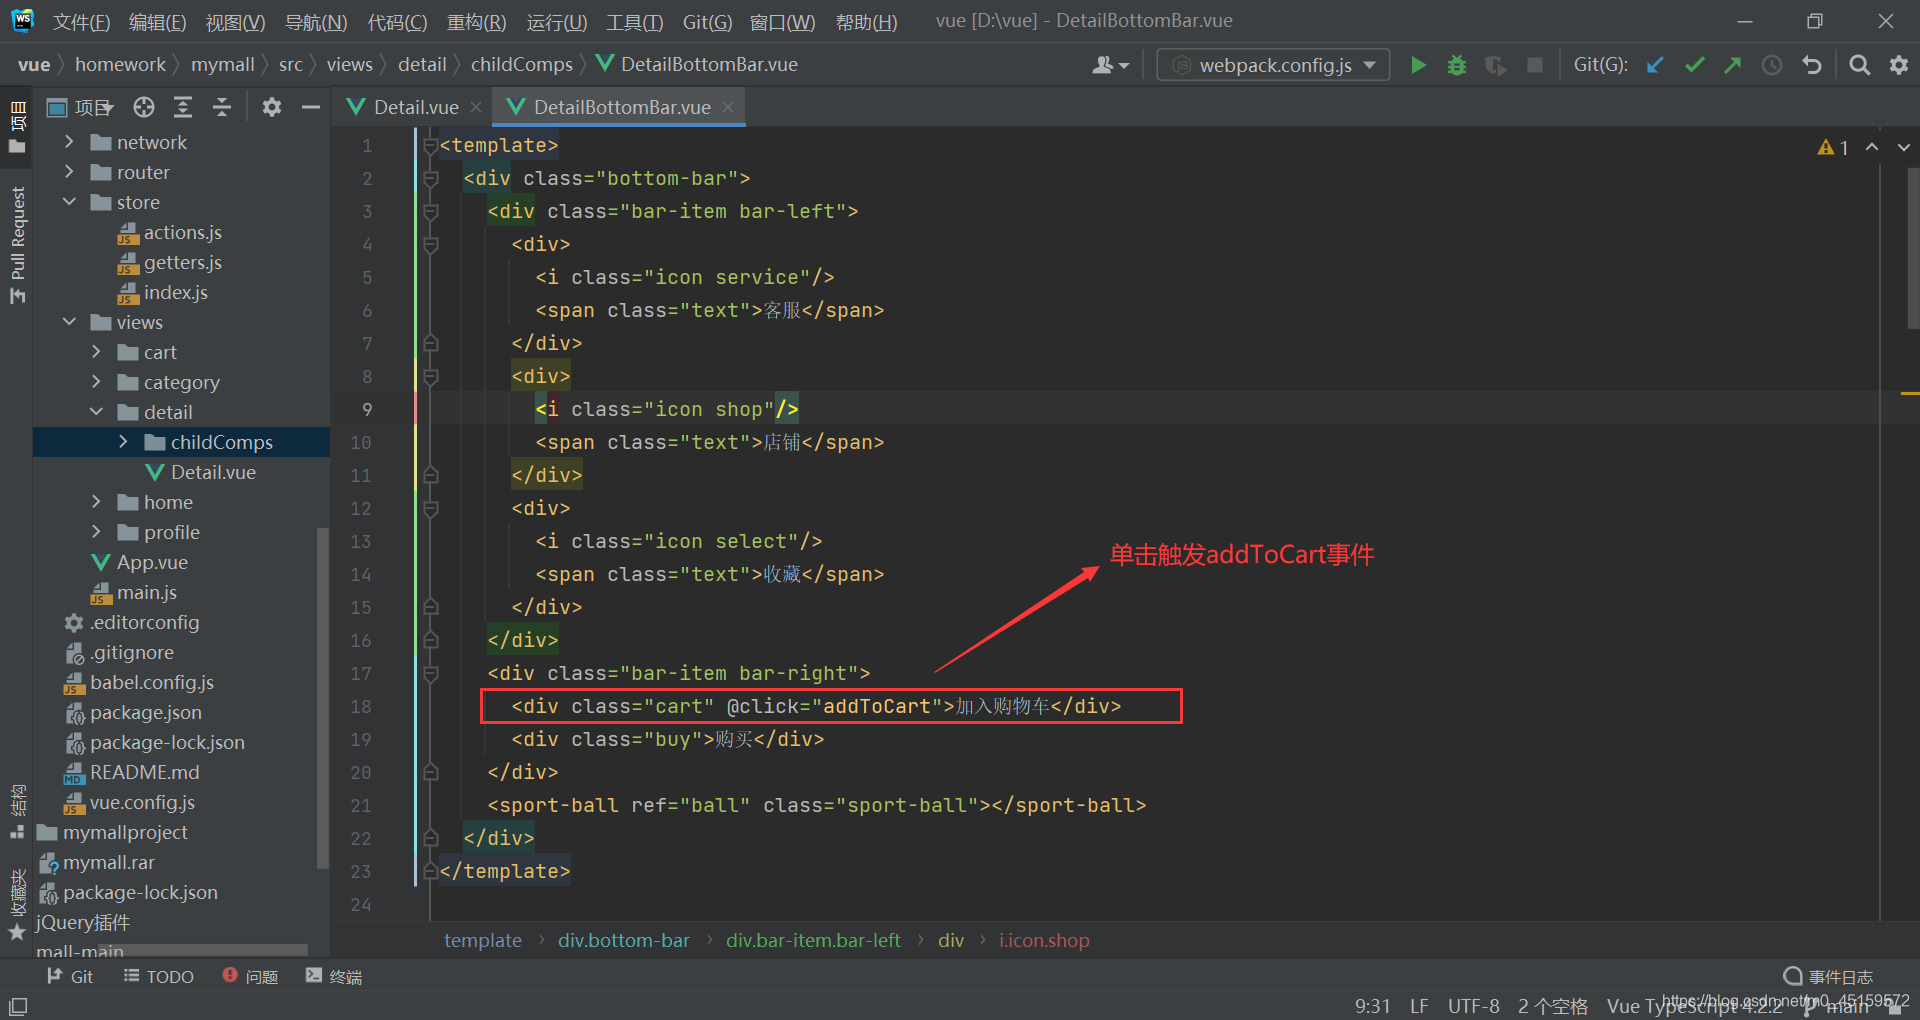Open the 代码(C) menu
1920x1020 pixels.
pos(397,22)
